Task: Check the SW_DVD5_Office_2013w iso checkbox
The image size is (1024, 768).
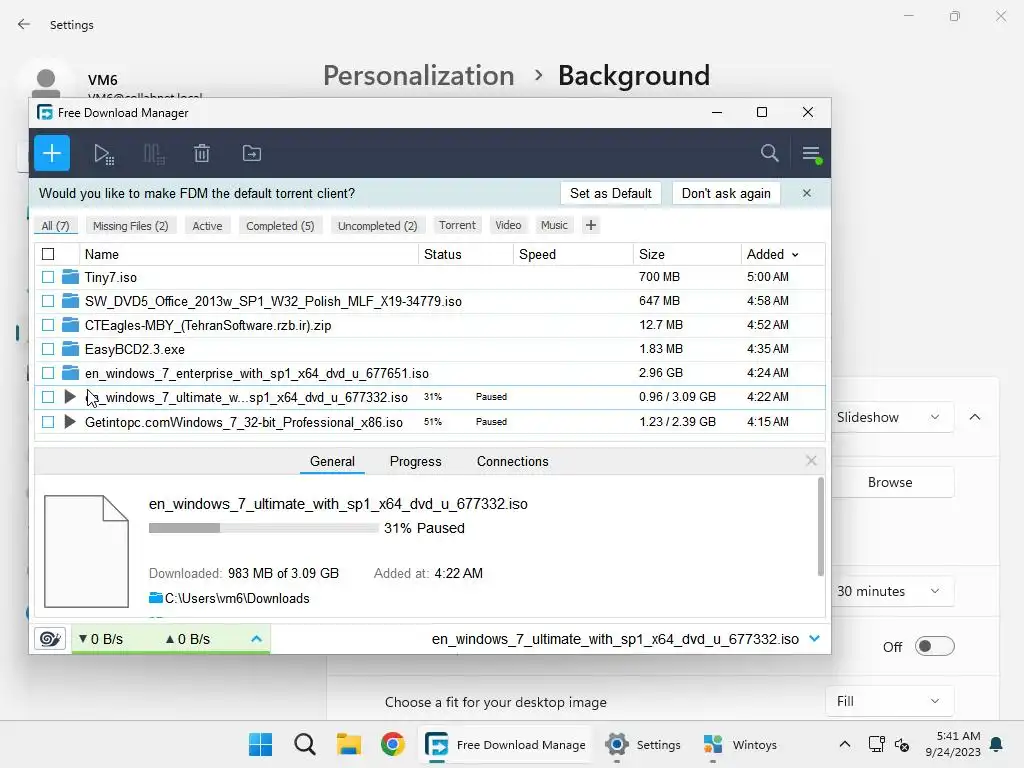Action: coord(48,301)
